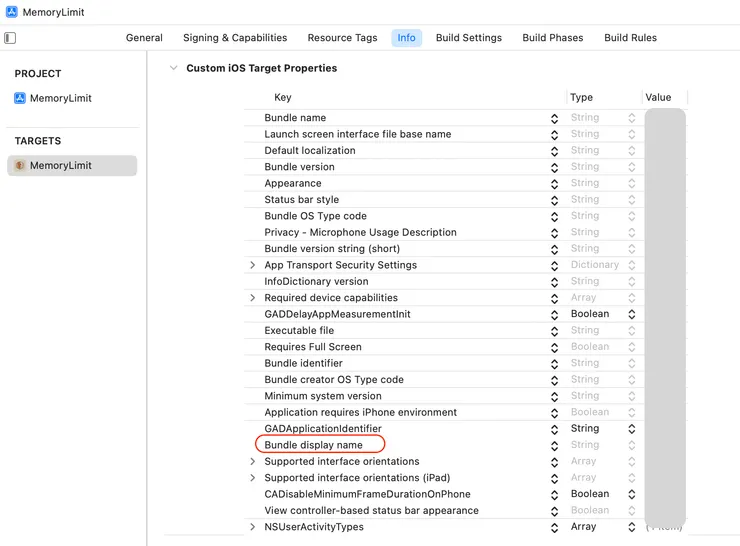Click the MemoryLimit project file icon

(20, 98)
